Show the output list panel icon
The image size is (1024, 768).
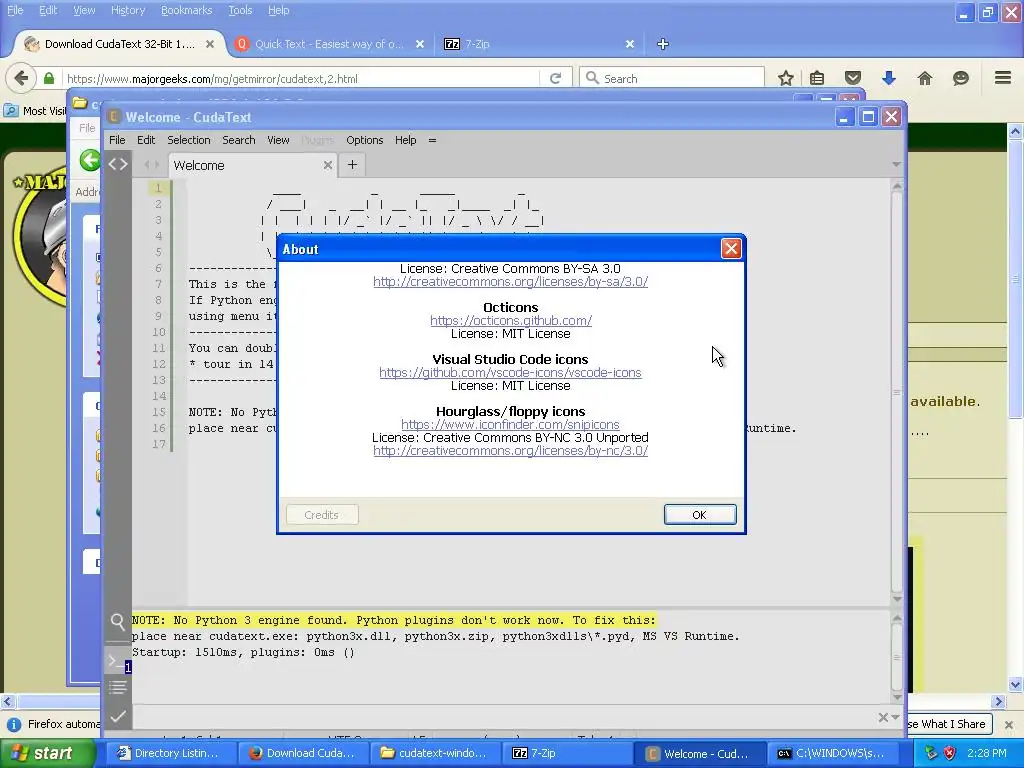(118, 687)
